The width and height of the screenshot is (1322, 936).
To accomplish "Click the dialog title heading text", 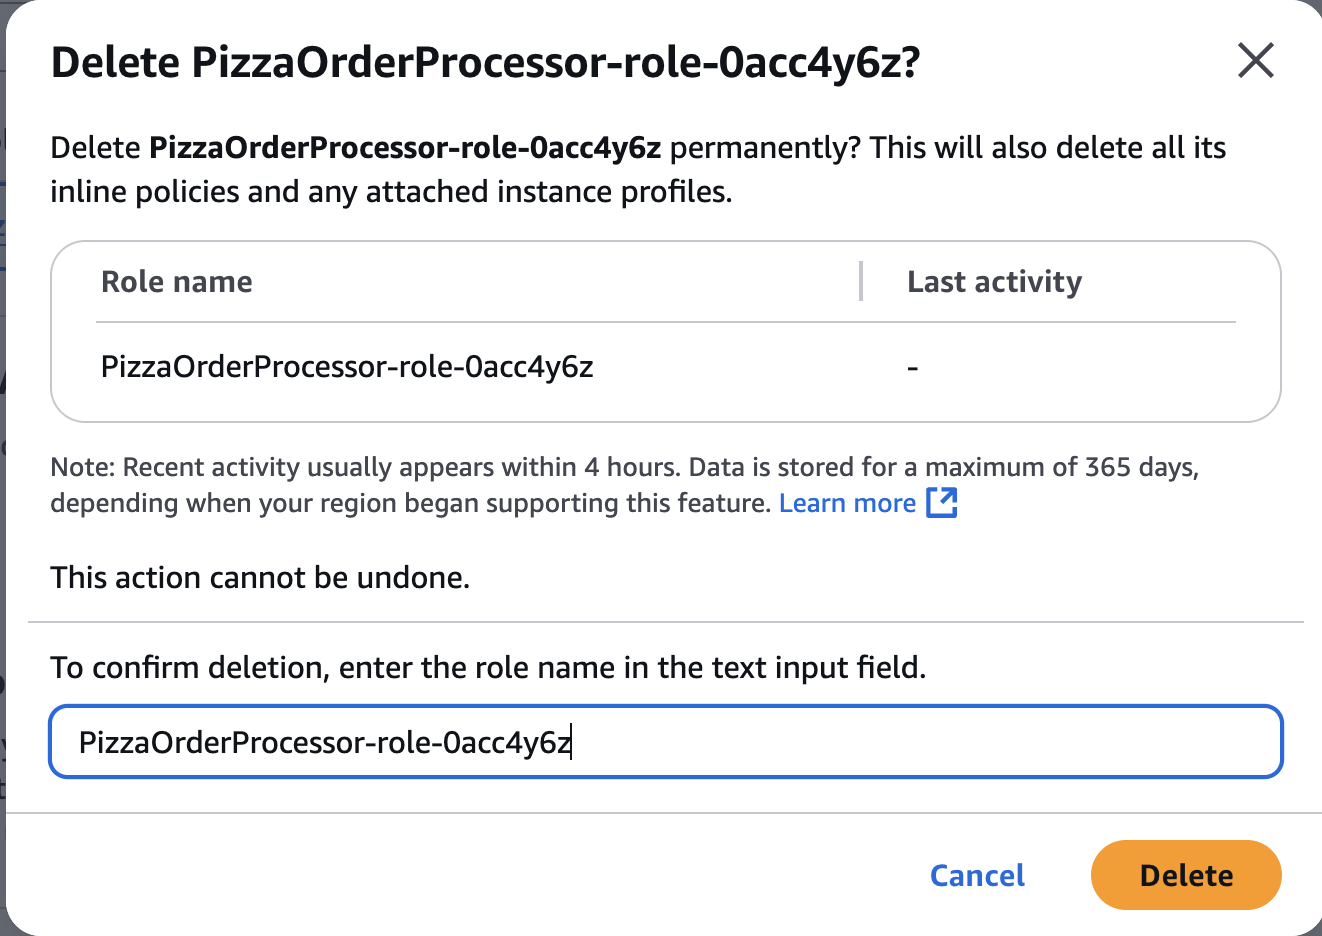I will (x=485, y=62).
